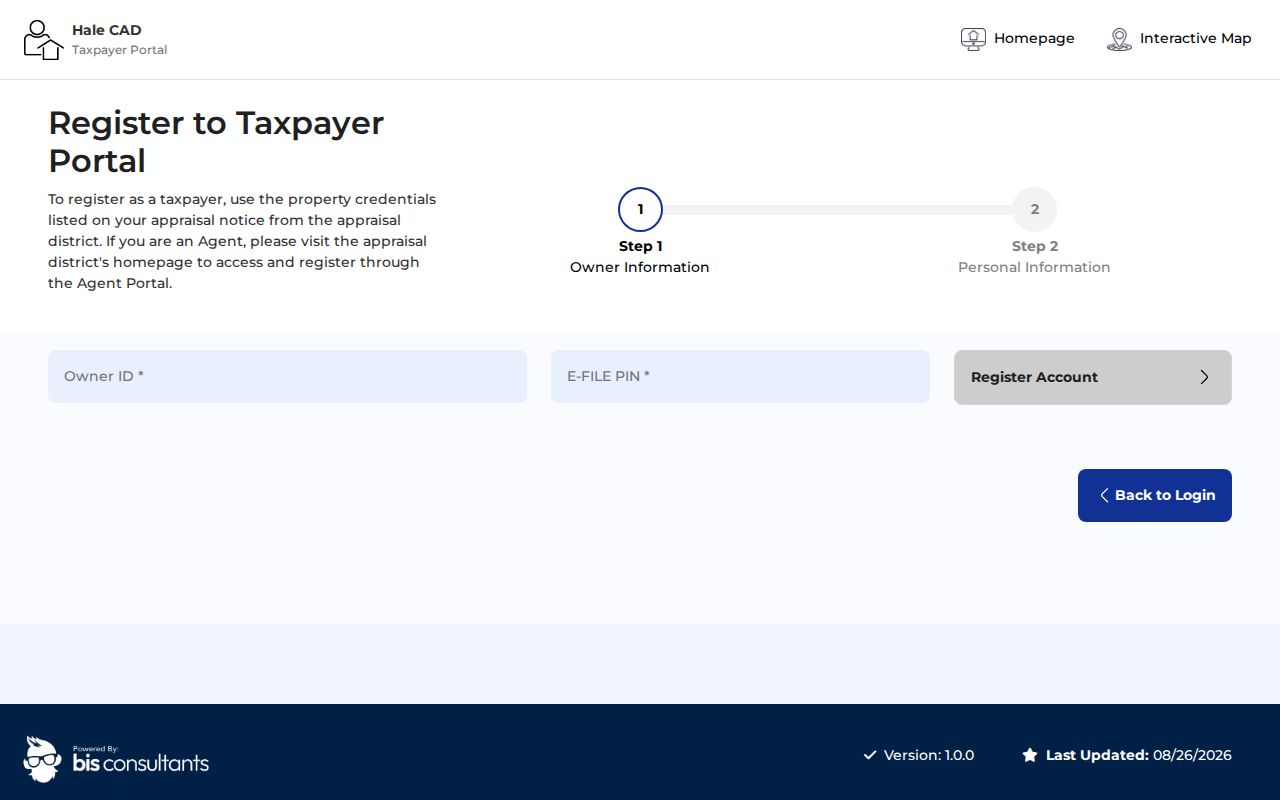Open the Interactive Map link
Image resolution: width=1280 pixels, height=800 pixels.
[x=1179, y=39]
